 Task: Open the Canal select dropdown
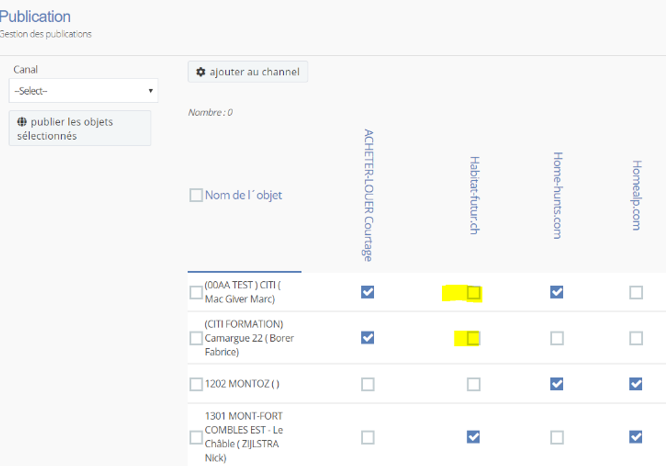point(84,91)
